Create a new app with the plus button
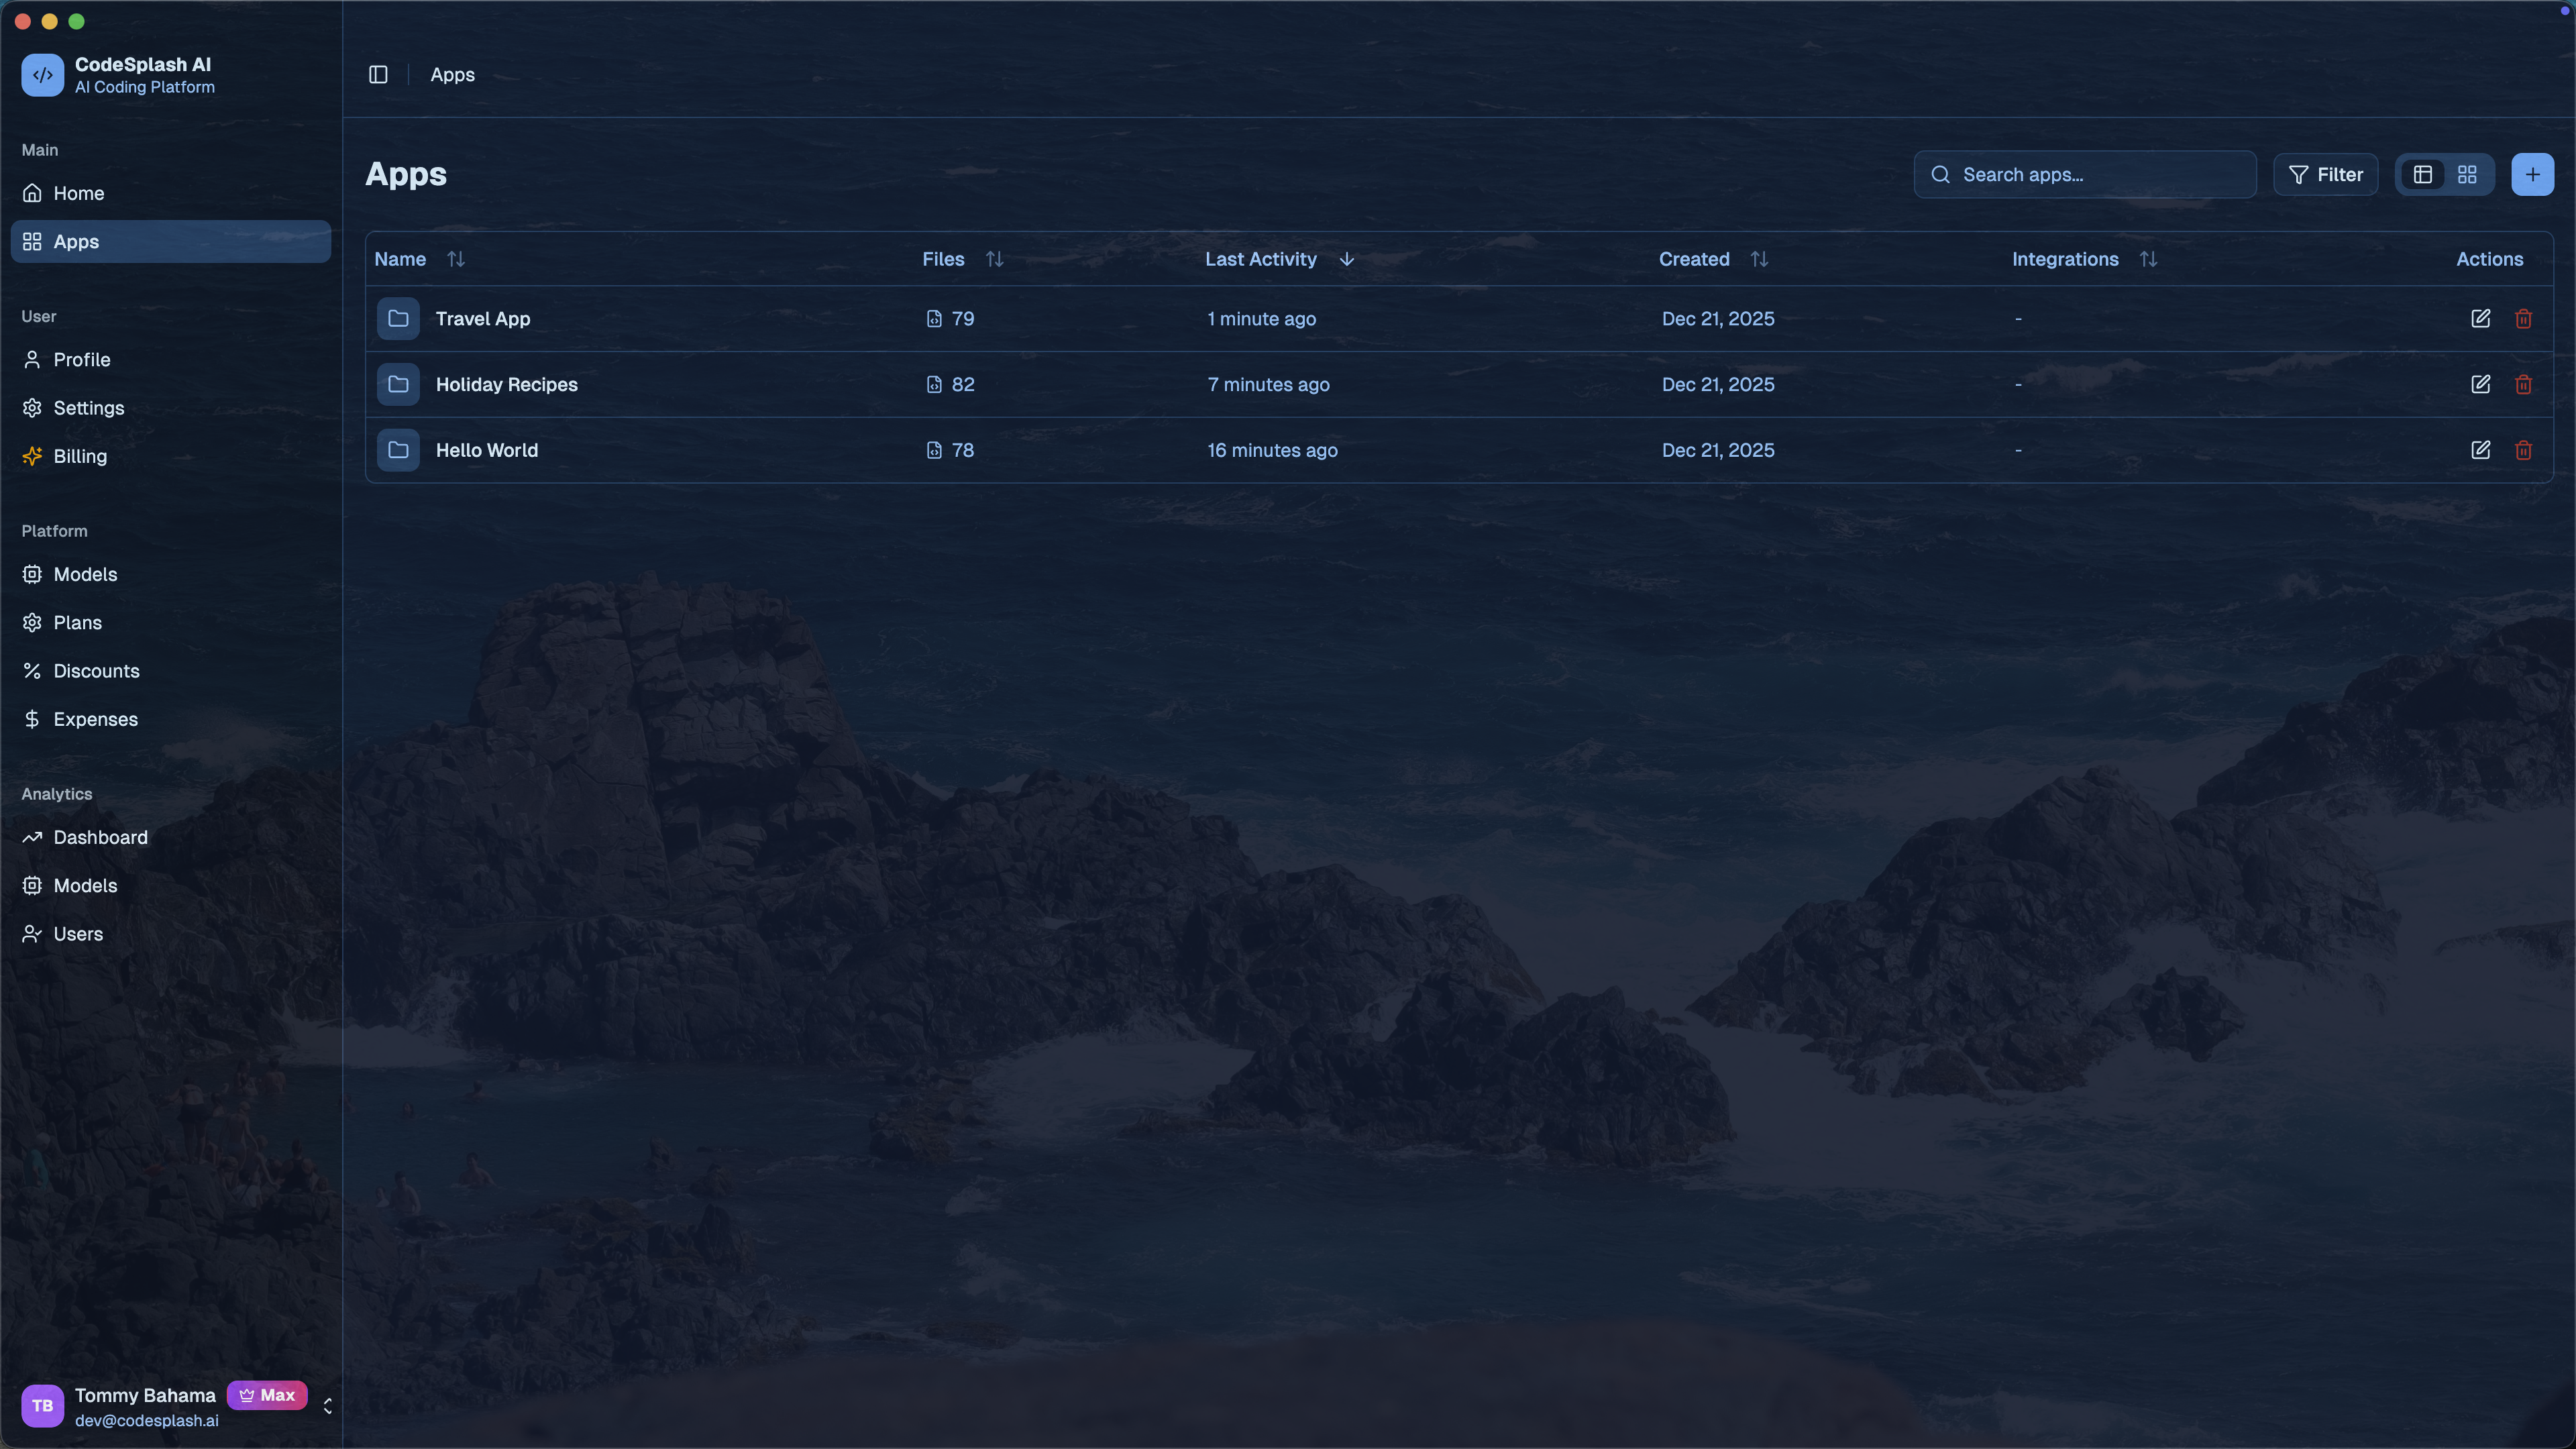The image size is (2576, 1449). [x=2533, y=174]
